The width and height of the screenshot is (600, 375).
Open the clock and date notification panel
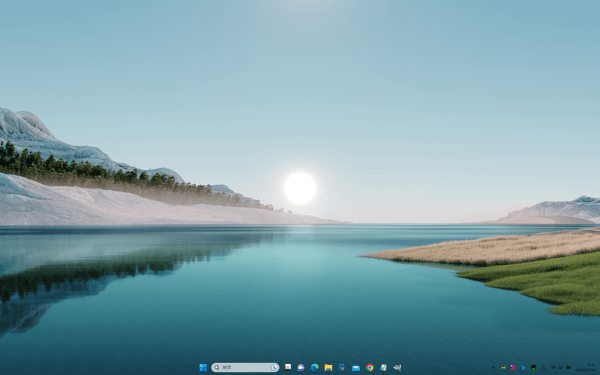pyautogui.click(x=586, y=367)
